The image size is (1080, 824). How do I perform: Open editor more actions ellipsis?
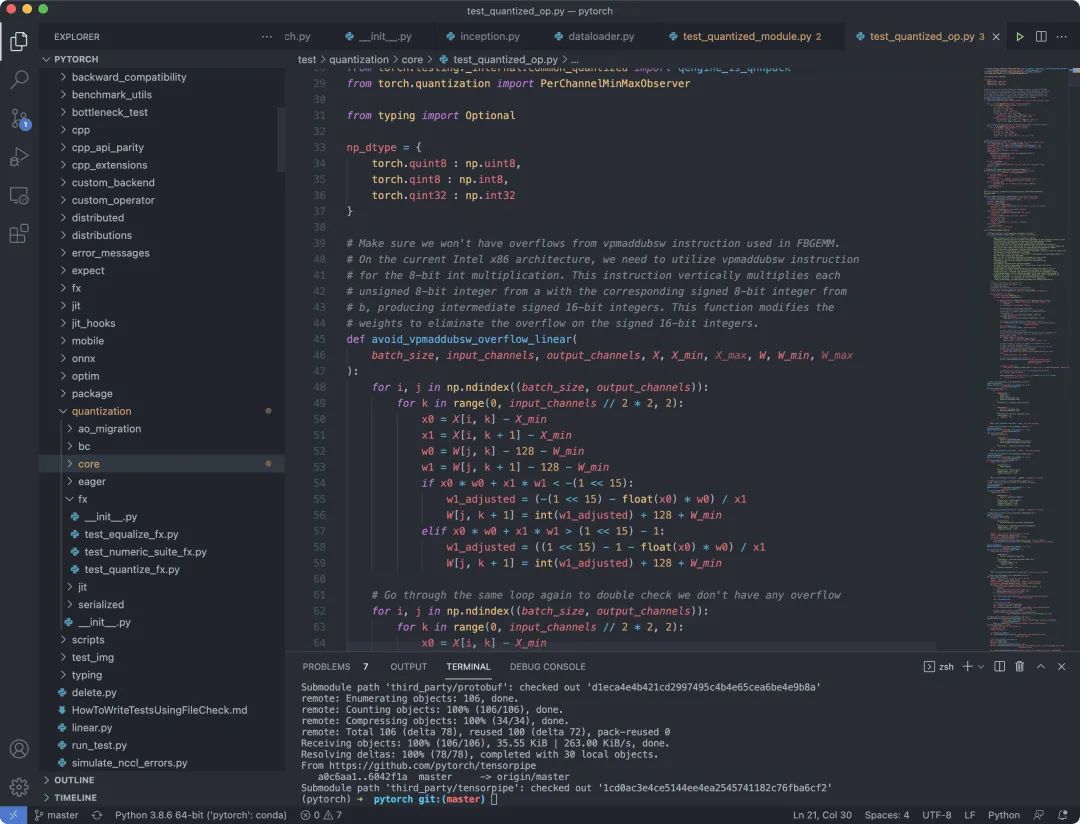pyautogui.click(x=1063, y=37)
